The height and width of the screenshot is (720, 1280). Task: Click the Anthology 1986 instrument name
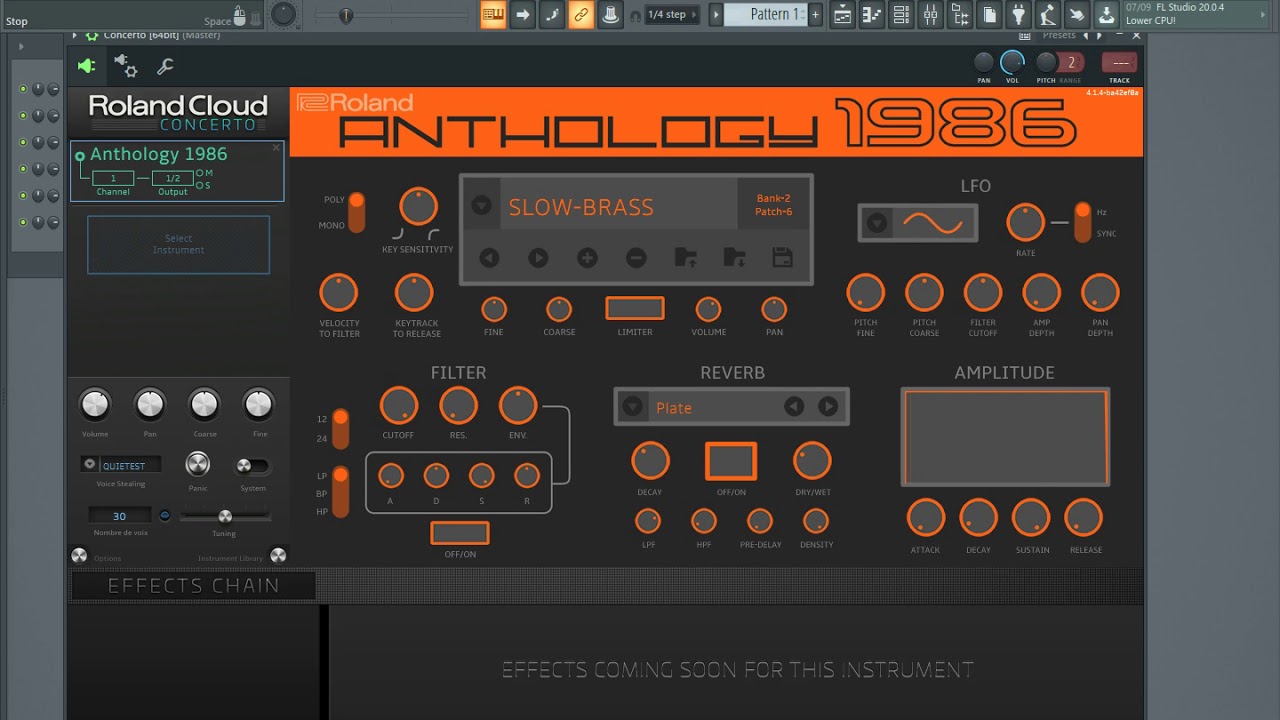[158, 154]
